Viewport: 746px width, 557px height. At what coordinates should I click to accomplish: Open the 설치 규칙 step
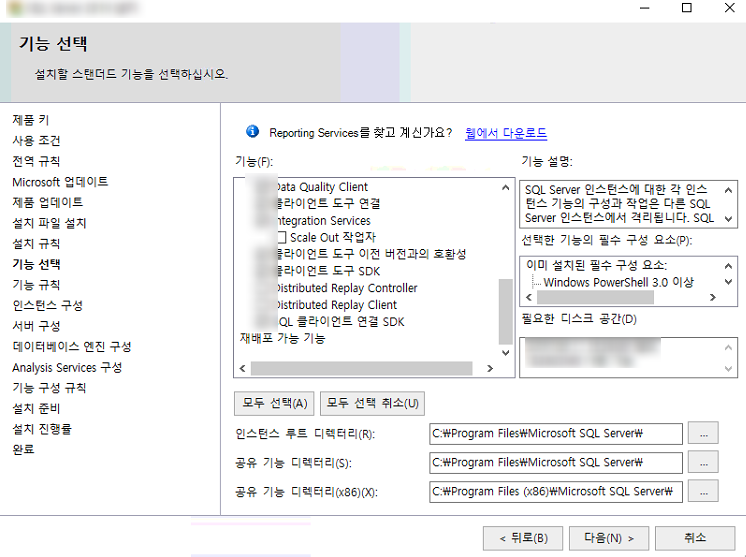click(36, 244)
